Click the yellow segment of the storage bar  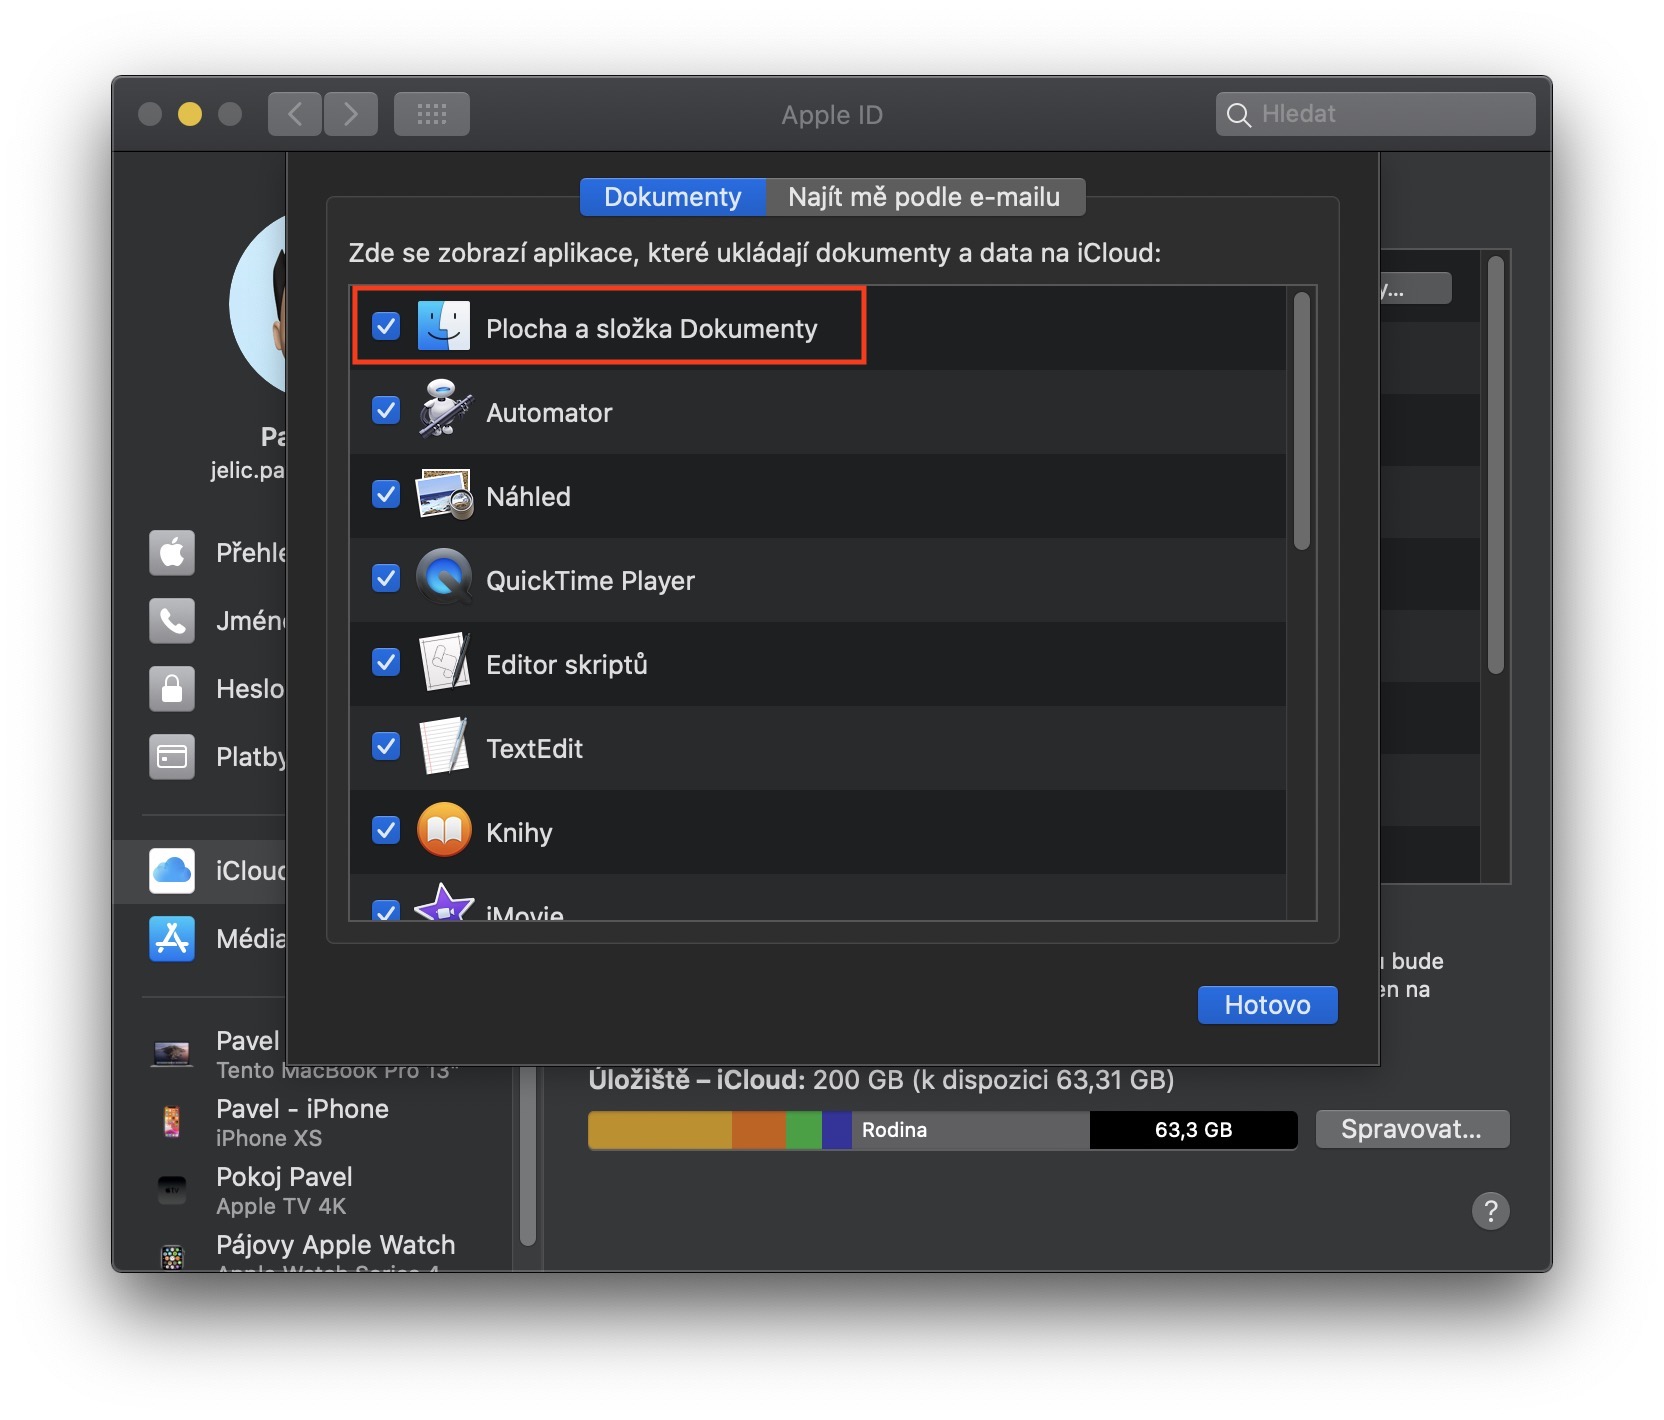pos(660,1130)
